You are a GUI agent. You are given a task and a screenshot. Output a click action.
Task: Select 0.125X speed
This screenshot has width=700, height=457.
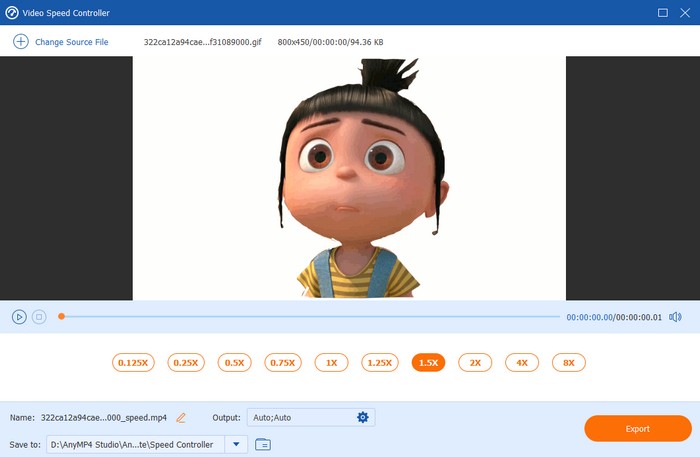click(x=133, y=362)
